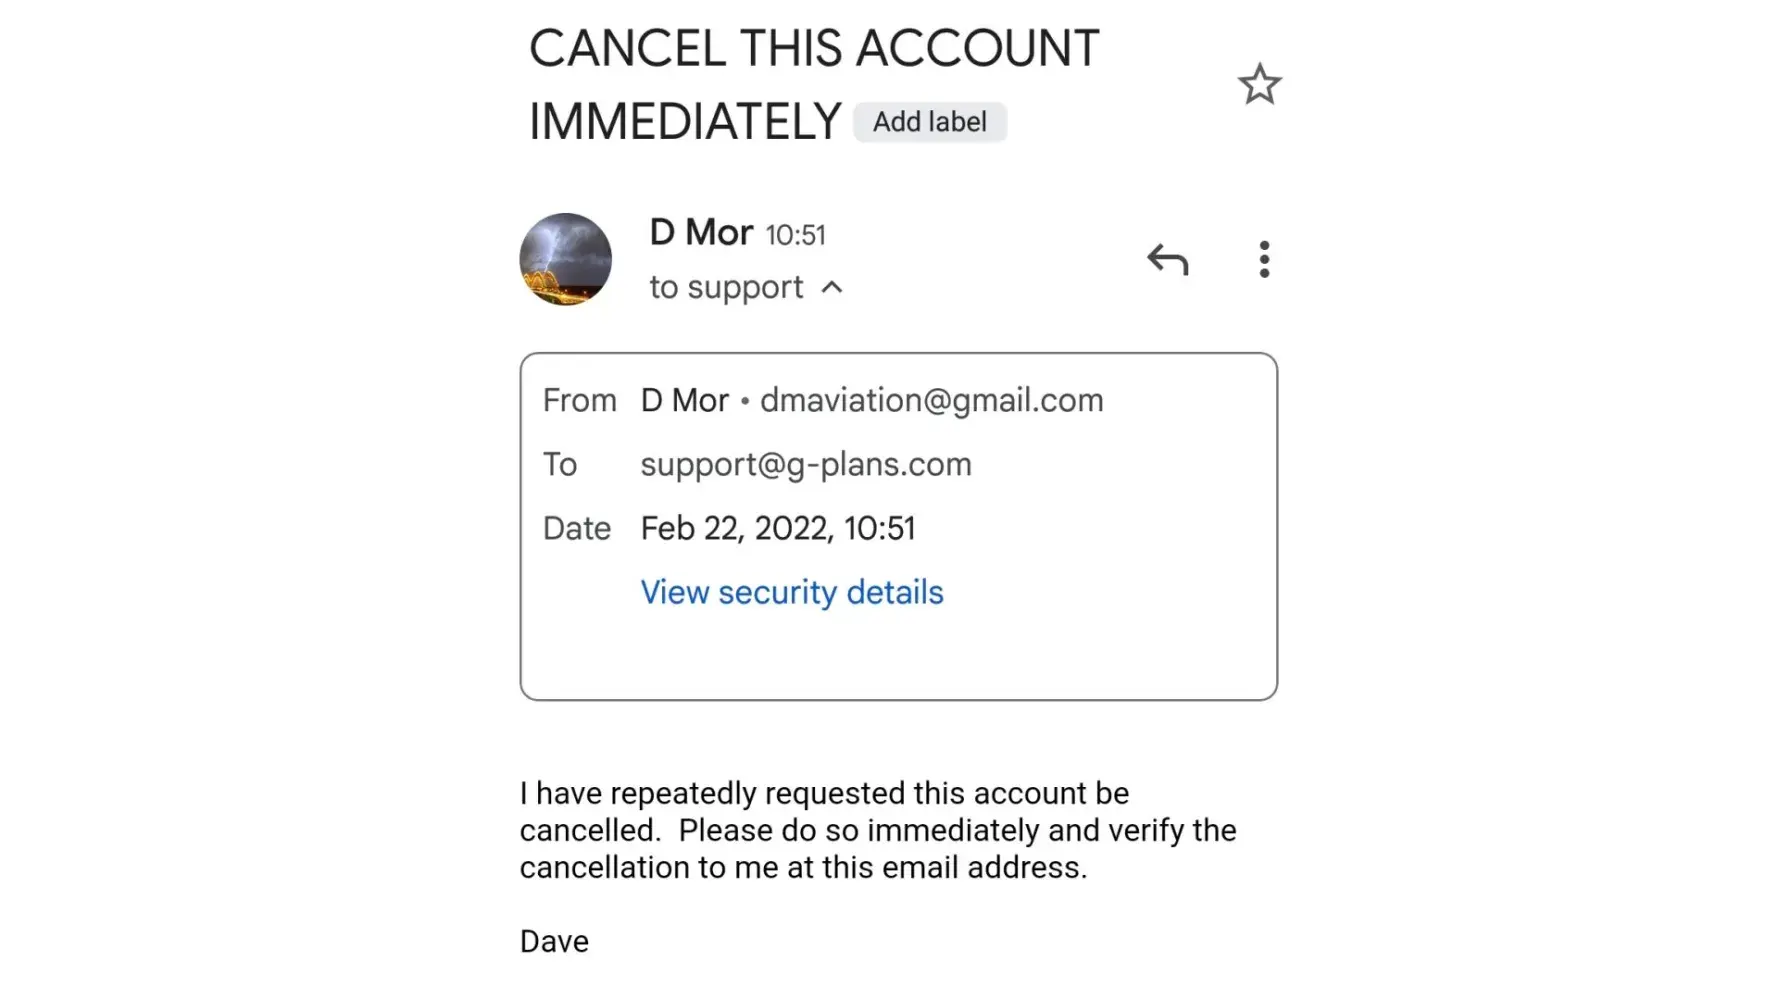1778x1000 pixels.
Task: Click the Dave signature line
Action: tap(554, 941)
